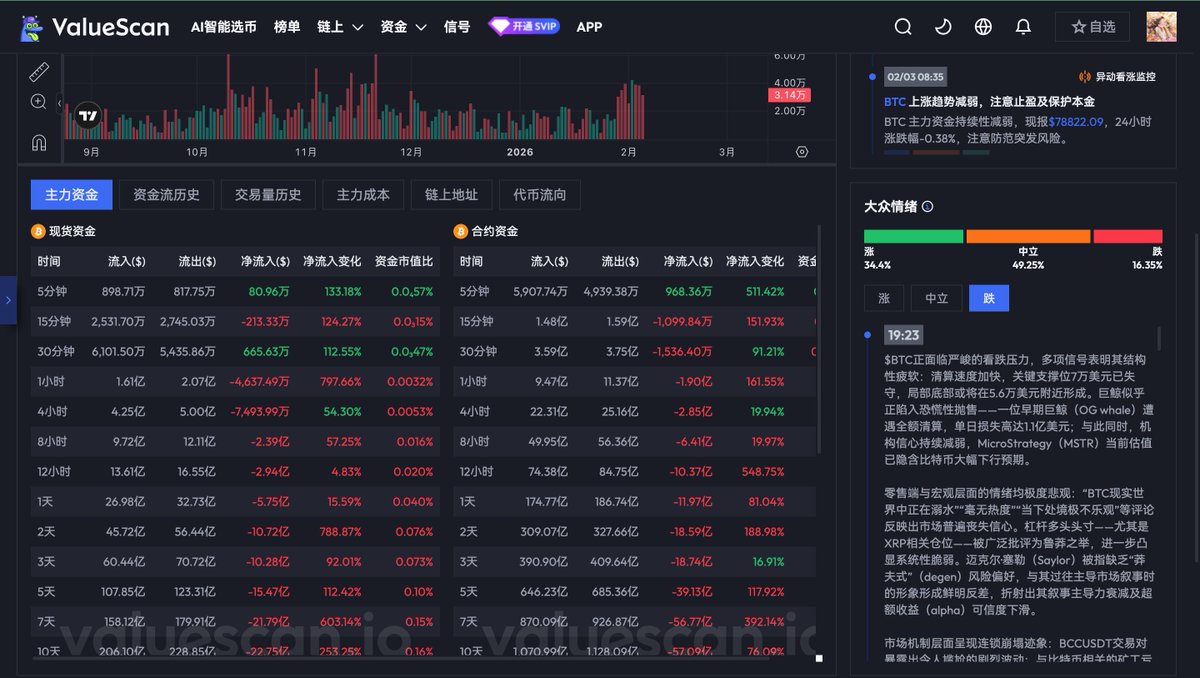
Task: Click the zoom-in magnifier chart tool
Action: 39,102
